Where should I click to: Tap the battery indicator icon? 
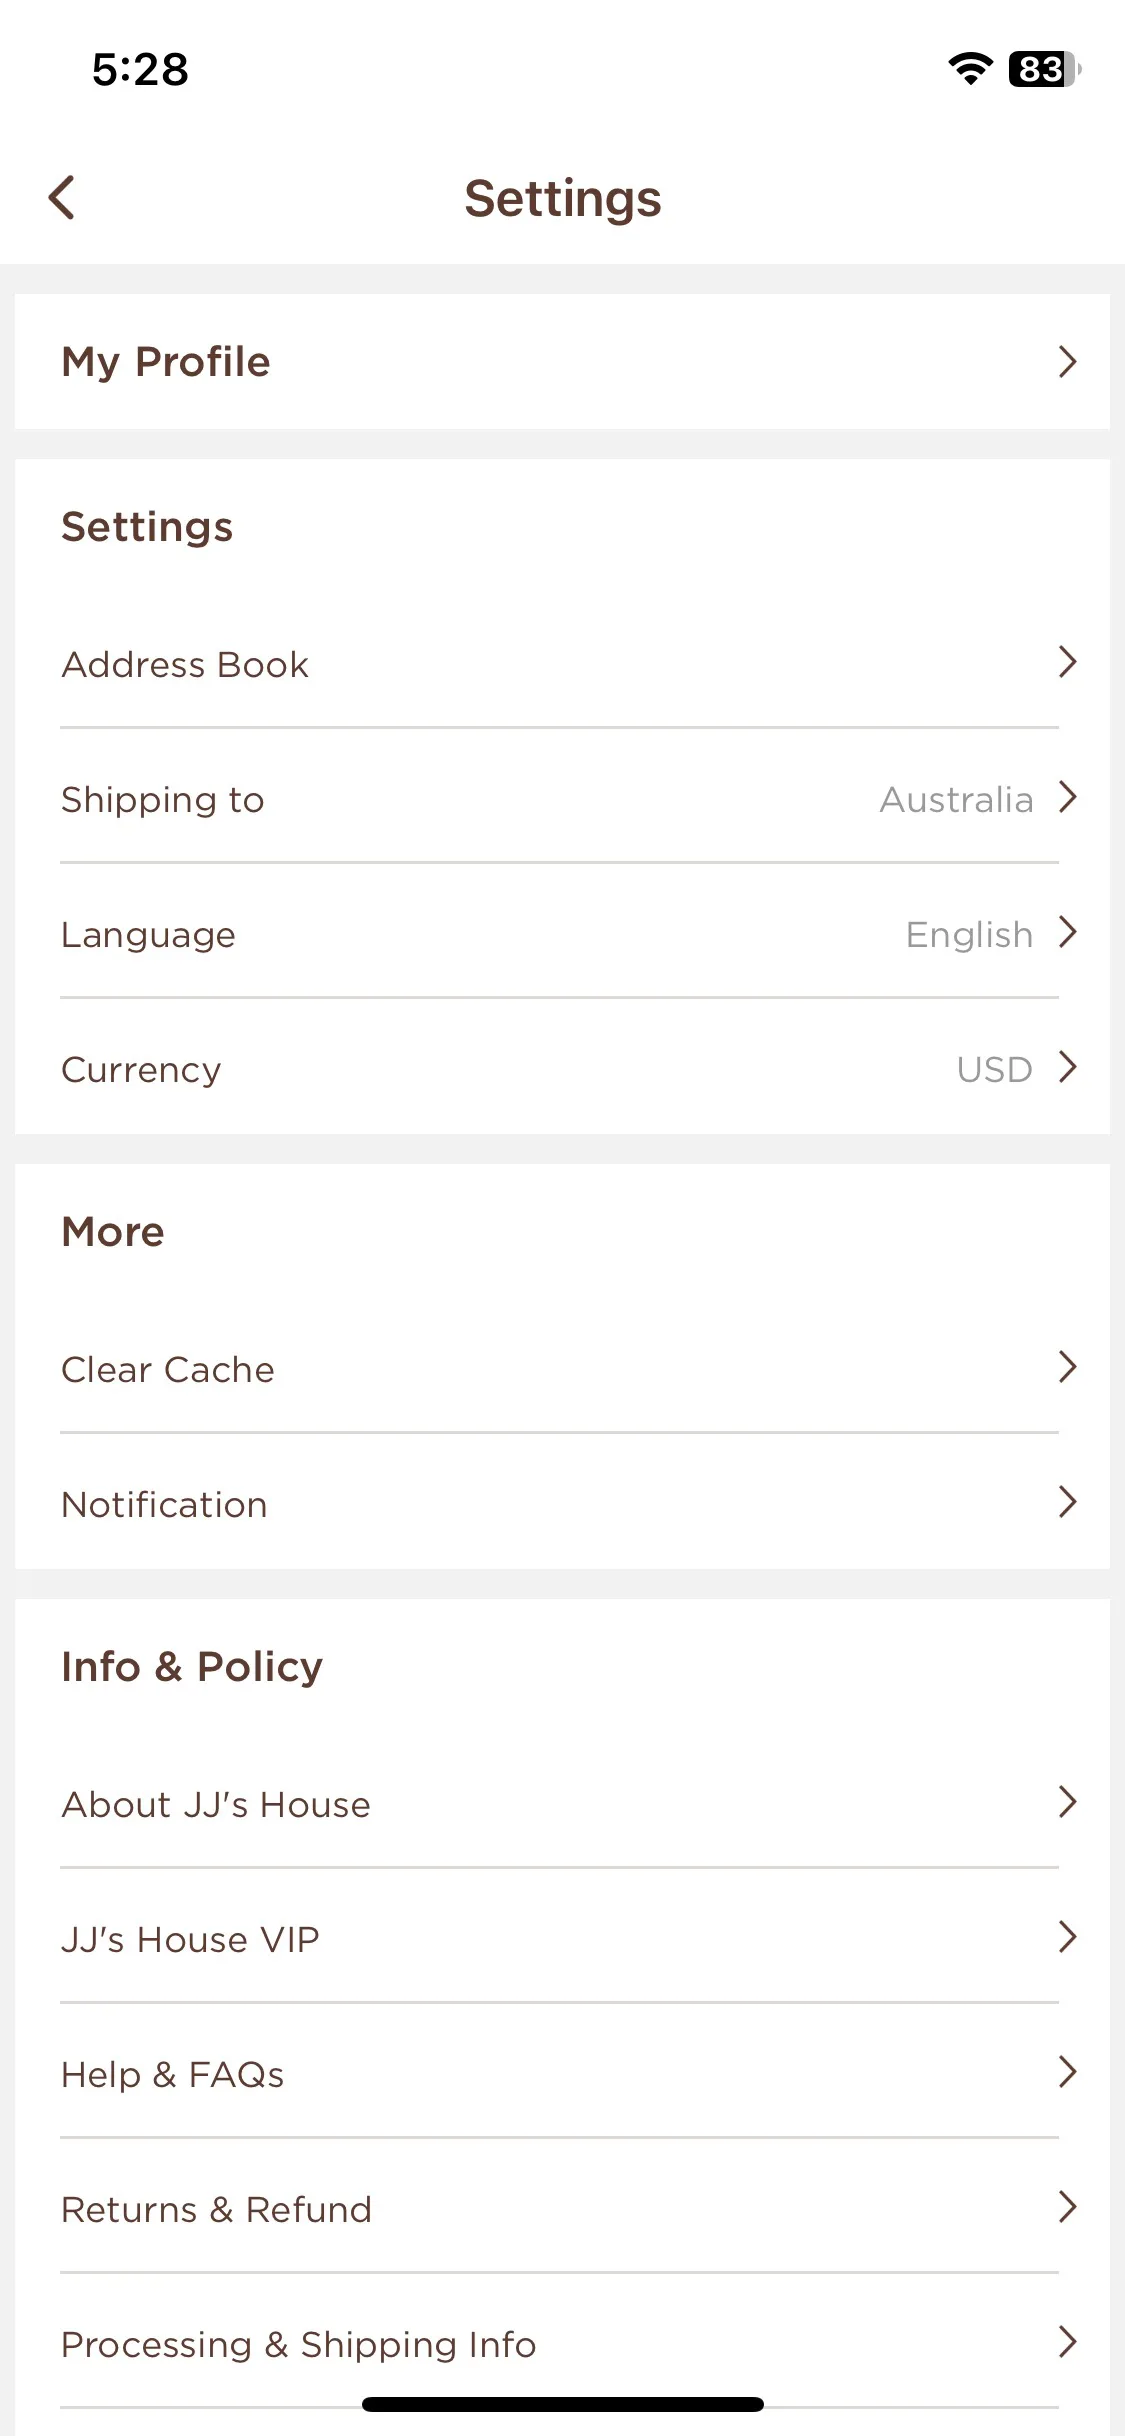pyautogui.click(x=1045, y=69)
